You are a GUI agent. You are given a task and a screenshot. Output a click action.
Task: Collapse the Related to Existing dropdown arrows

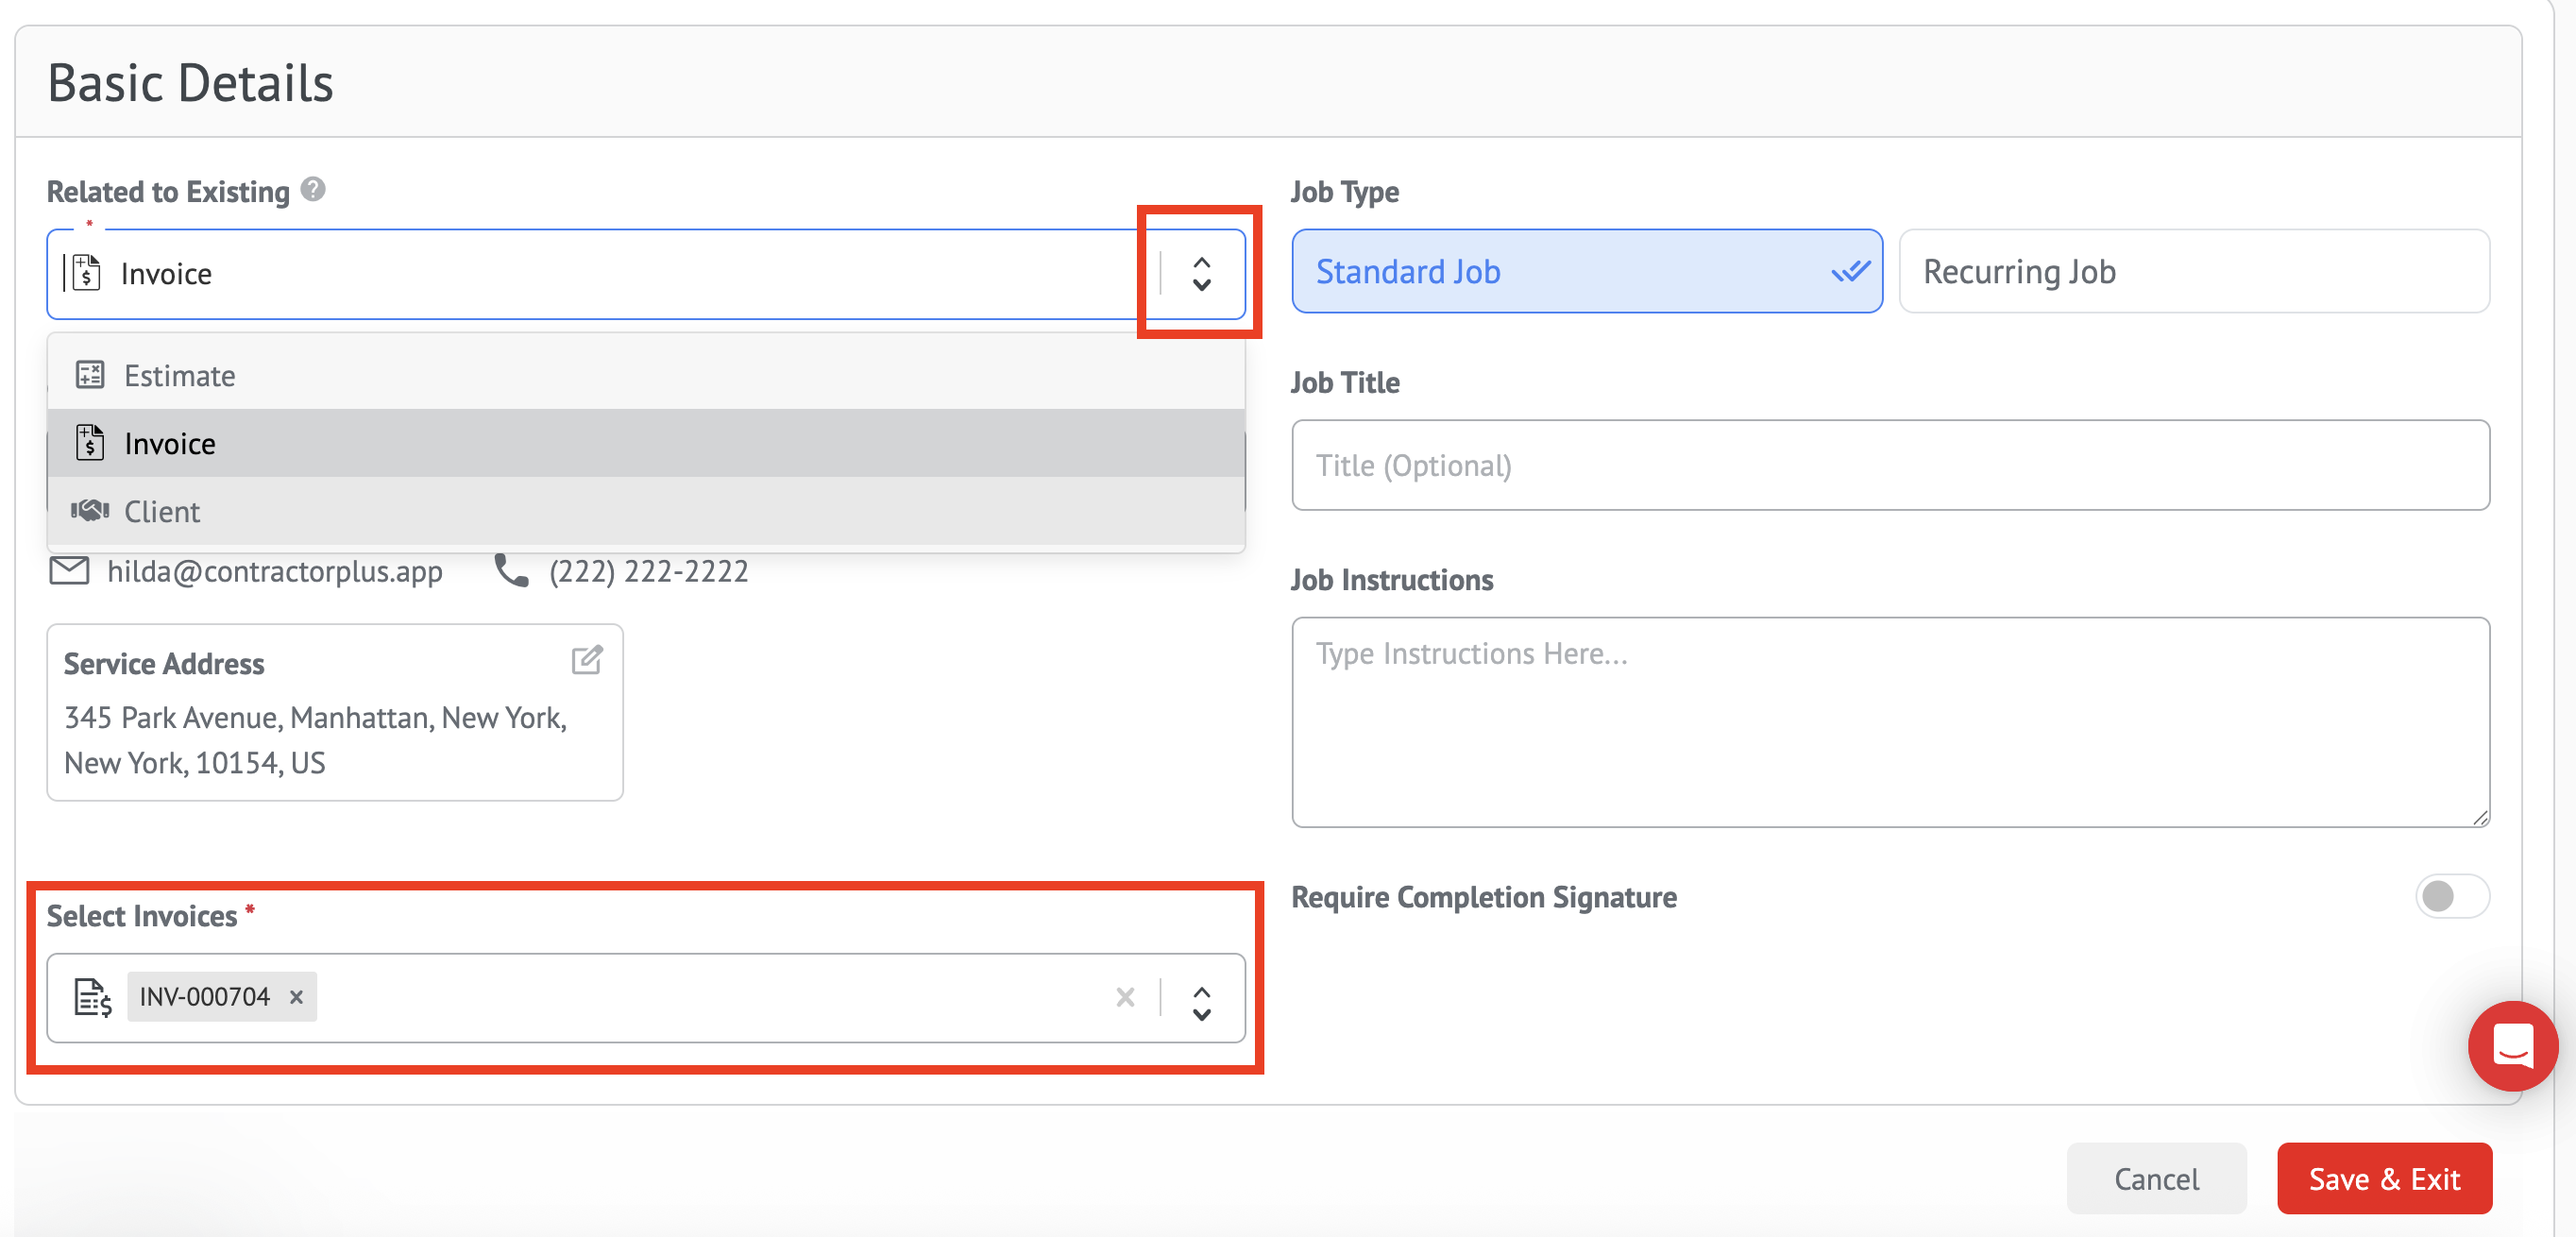pyautogui.click(x=1202, y=274)
